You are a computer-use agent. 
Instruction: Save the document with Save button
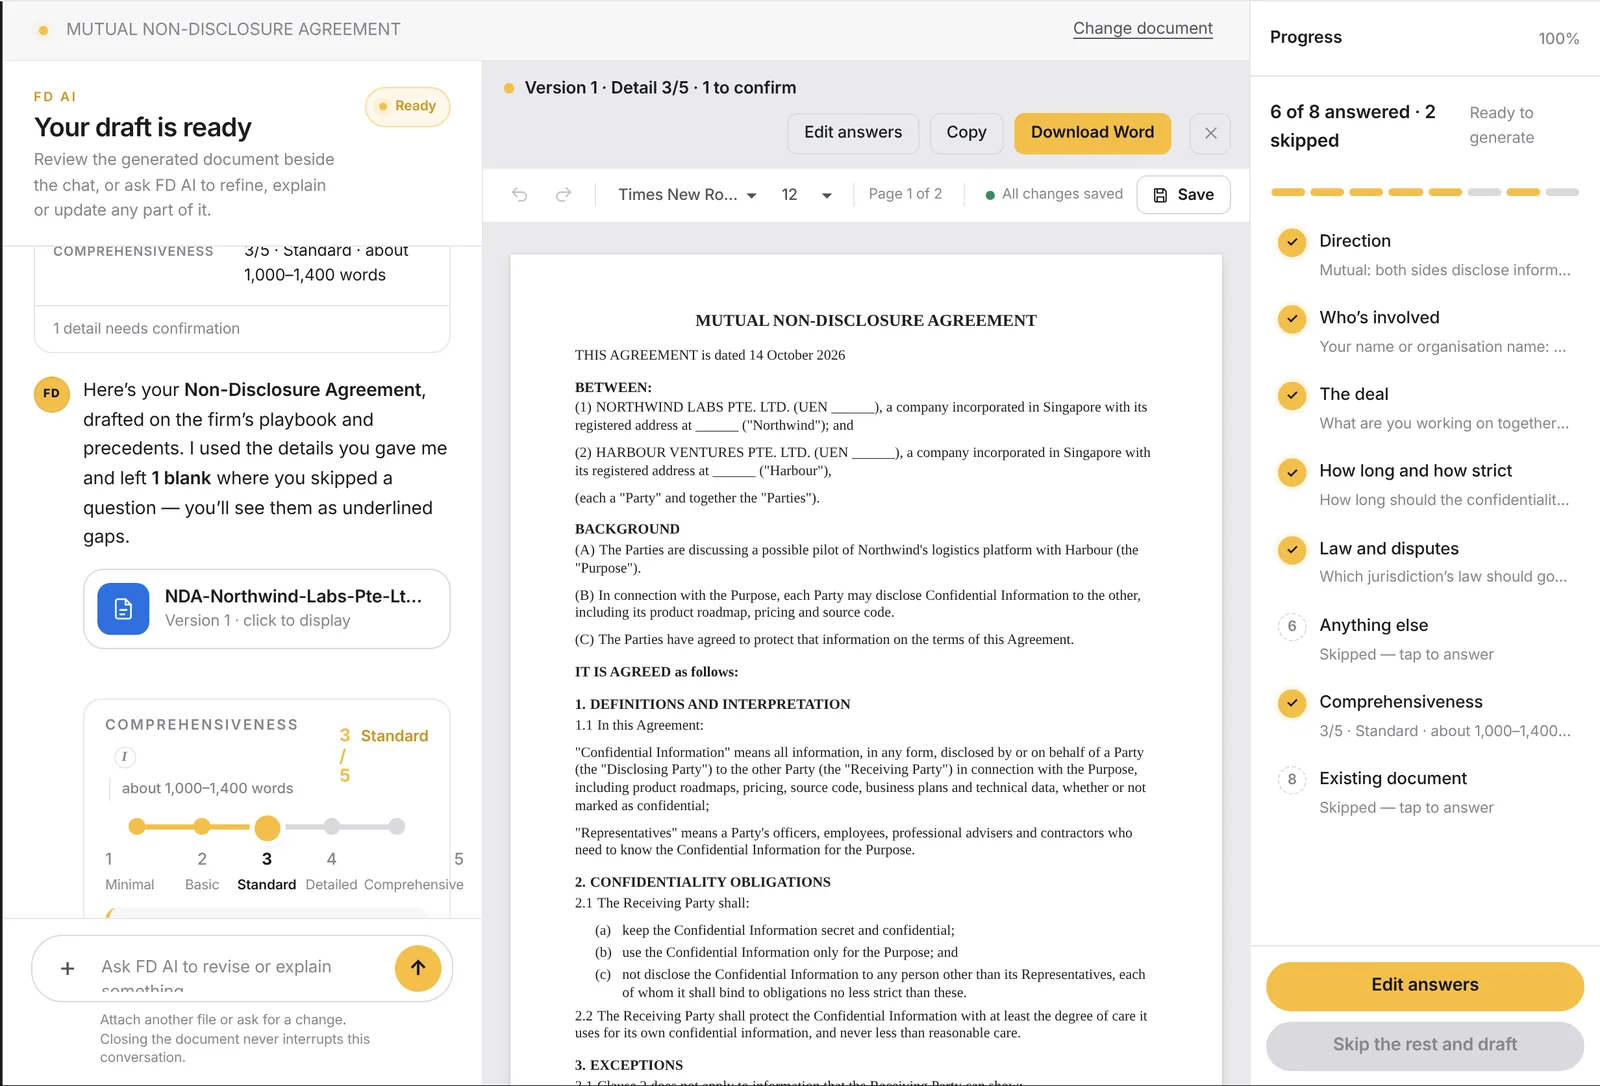click(1183, 195)
